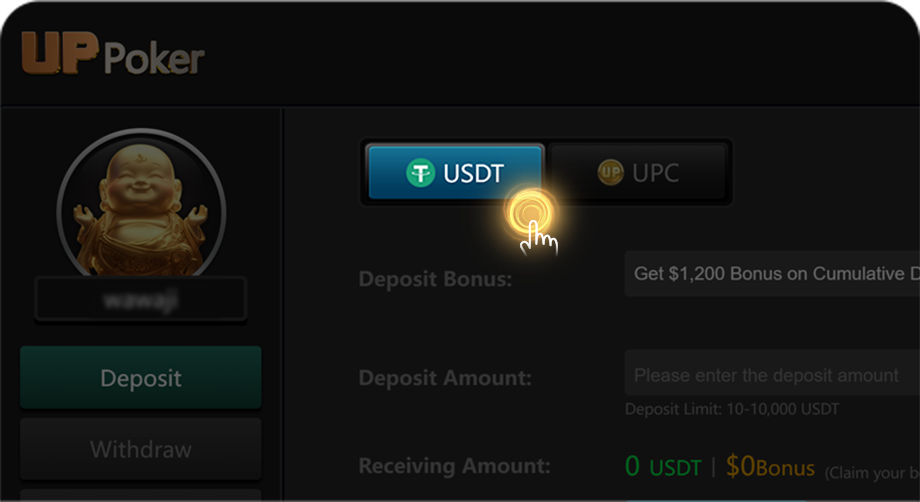Image resolution: width=920 pixels, height=502 pixels.
Task: Click the UPPoker logo
Action: point(112,56)
